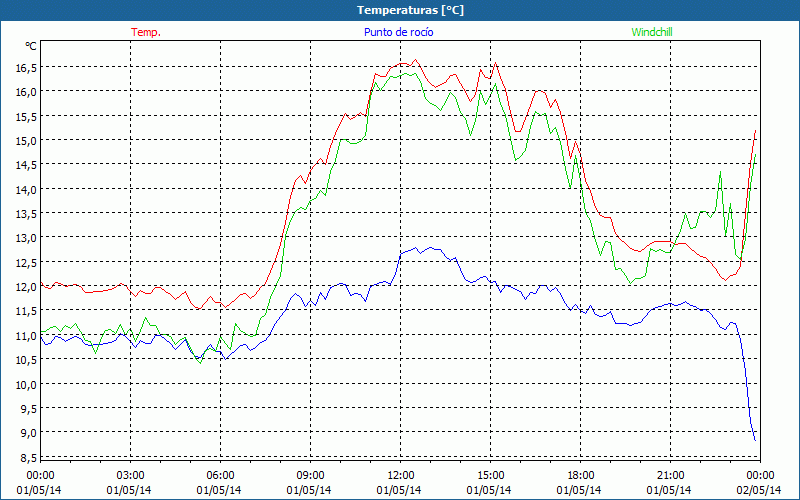The width and height of the screenshot is (800, 500).
Task: Click the °C unit label on axis
Action: (x=31, y=46)
